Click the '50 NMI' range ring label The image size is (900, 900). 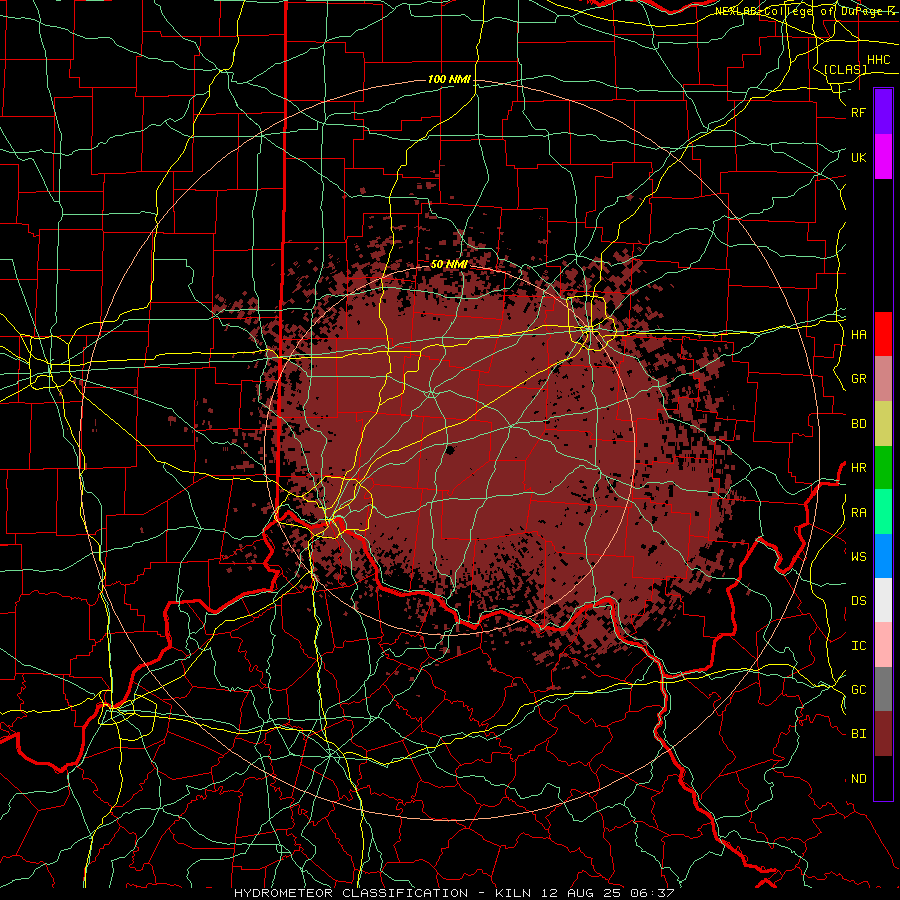(449, 264)
